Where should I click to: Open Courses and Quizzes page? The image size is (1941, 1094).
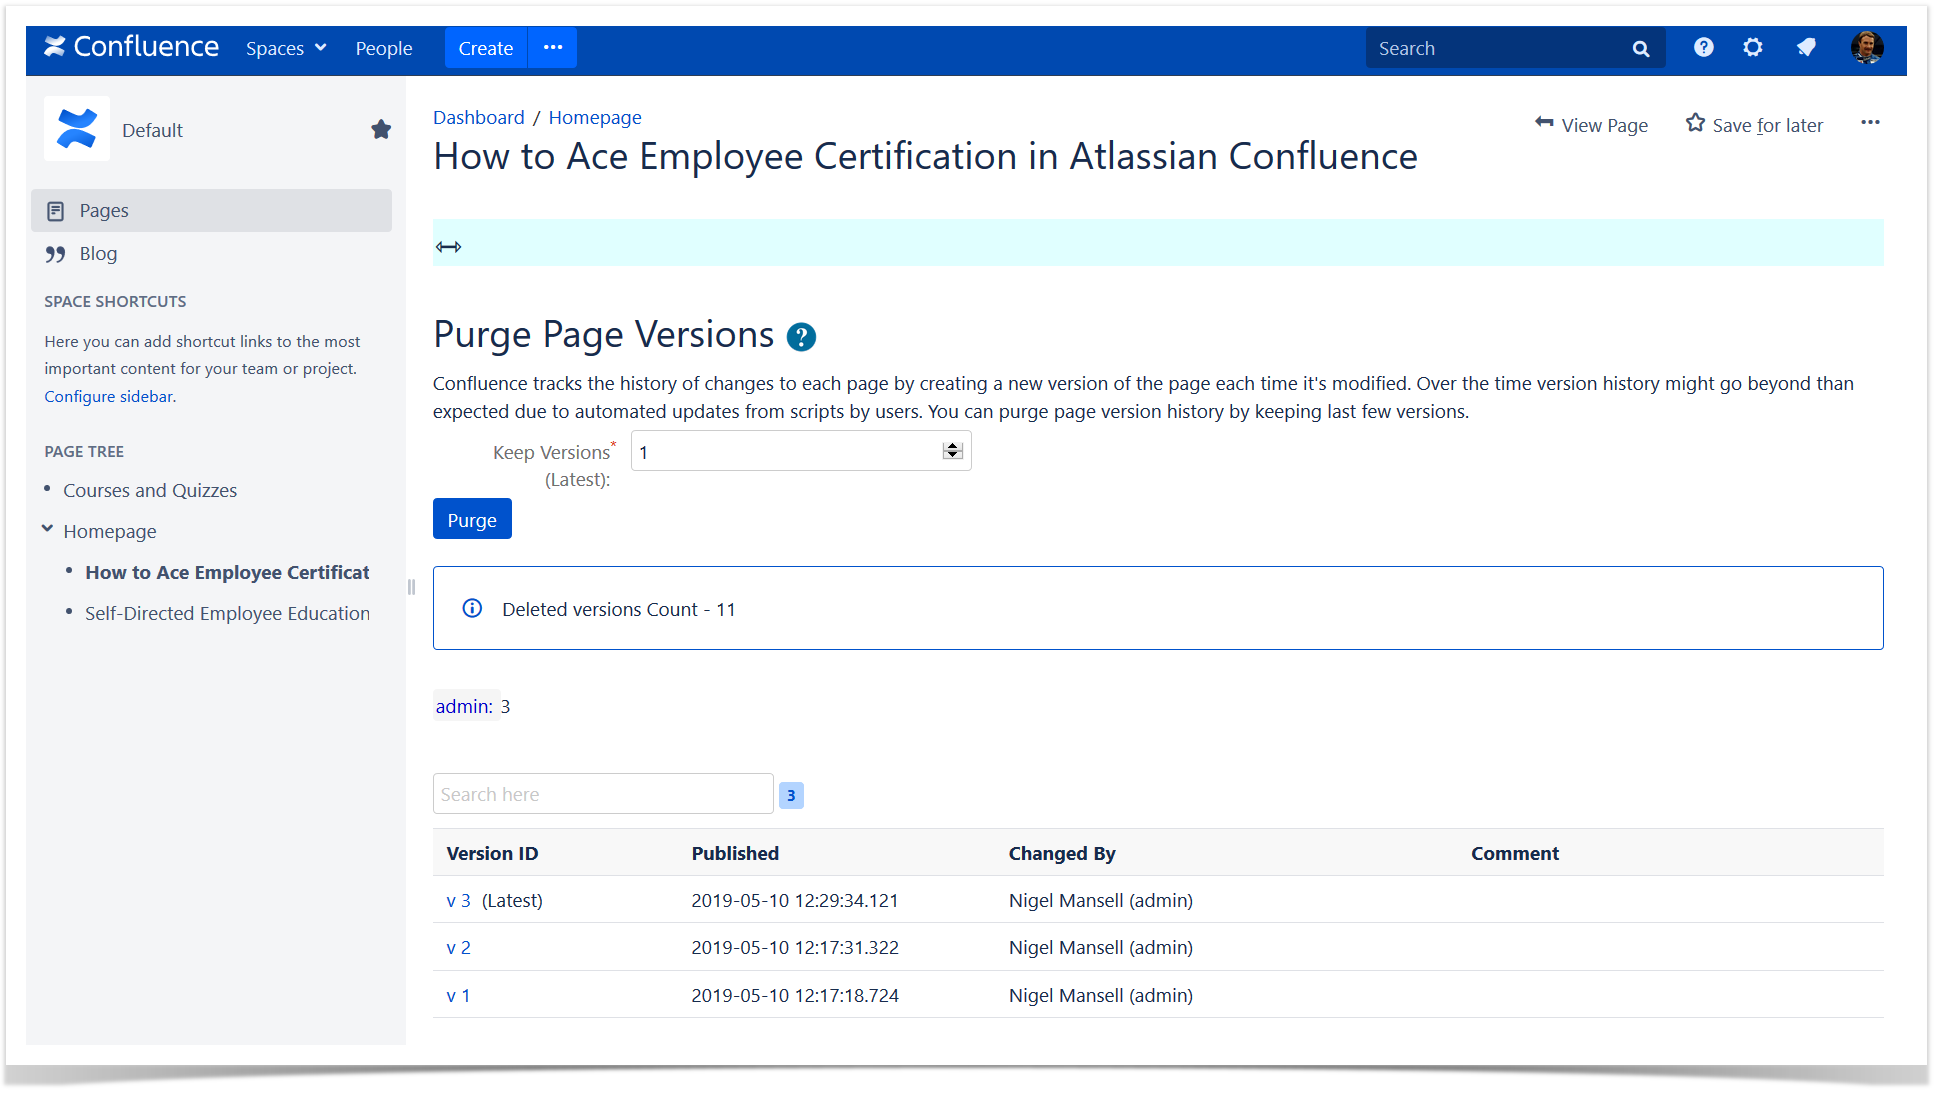click(150, 490)
